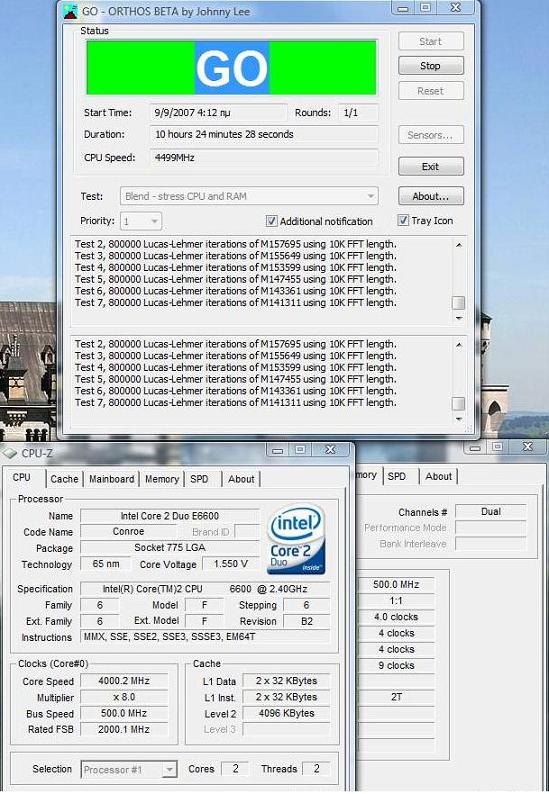Screen dimensions: 549x794
Task: Click the Rated FSB 2000.1 MHz value
Action: click(x=124, y=729)
